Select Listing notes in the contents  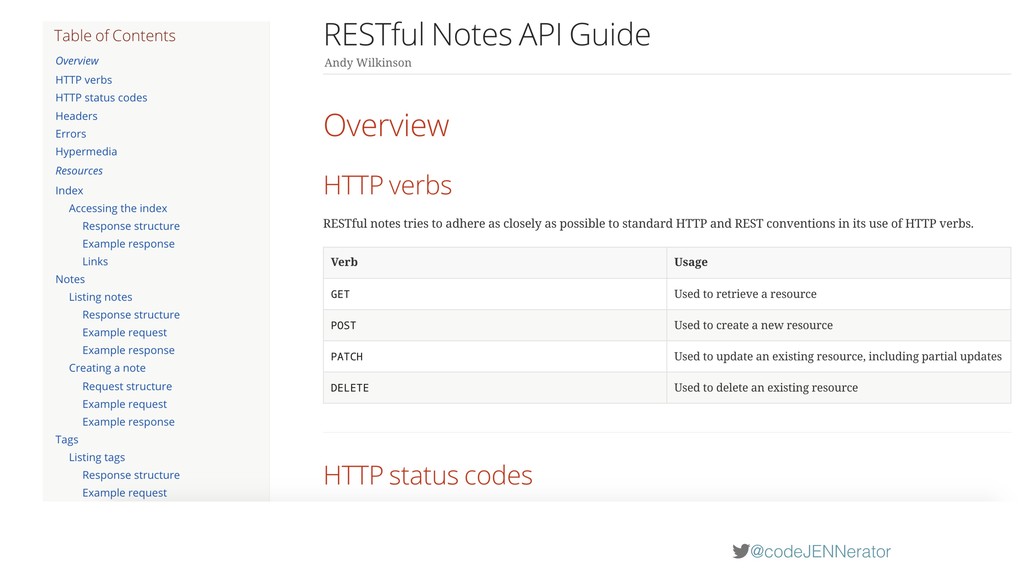click(x=101, y=296)
